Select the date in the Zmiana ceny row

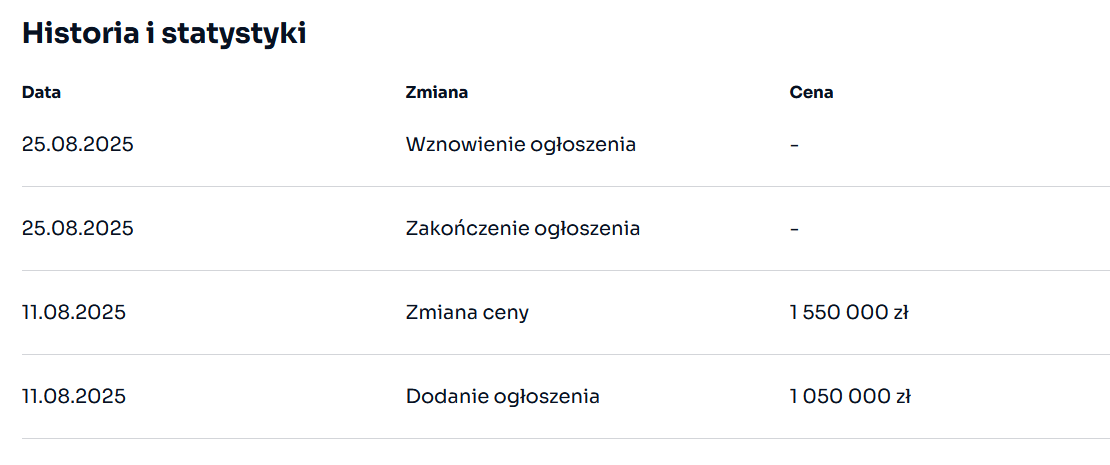point(73,312)
